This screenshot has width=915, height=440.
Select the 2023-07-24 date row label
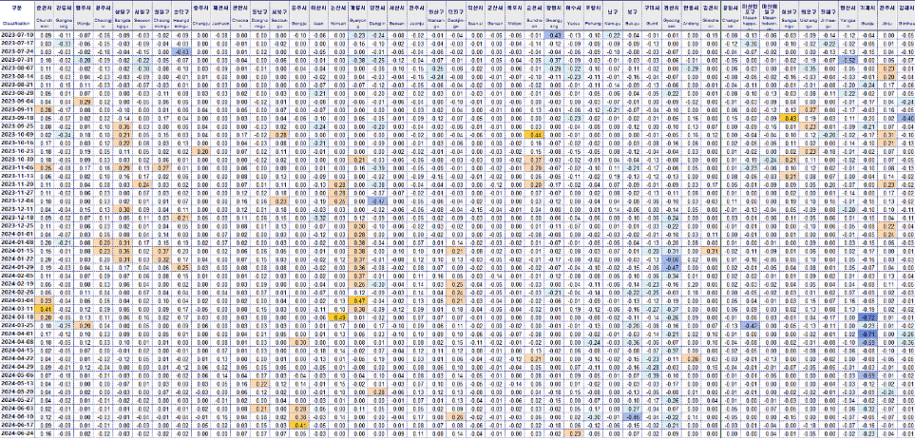17,52
